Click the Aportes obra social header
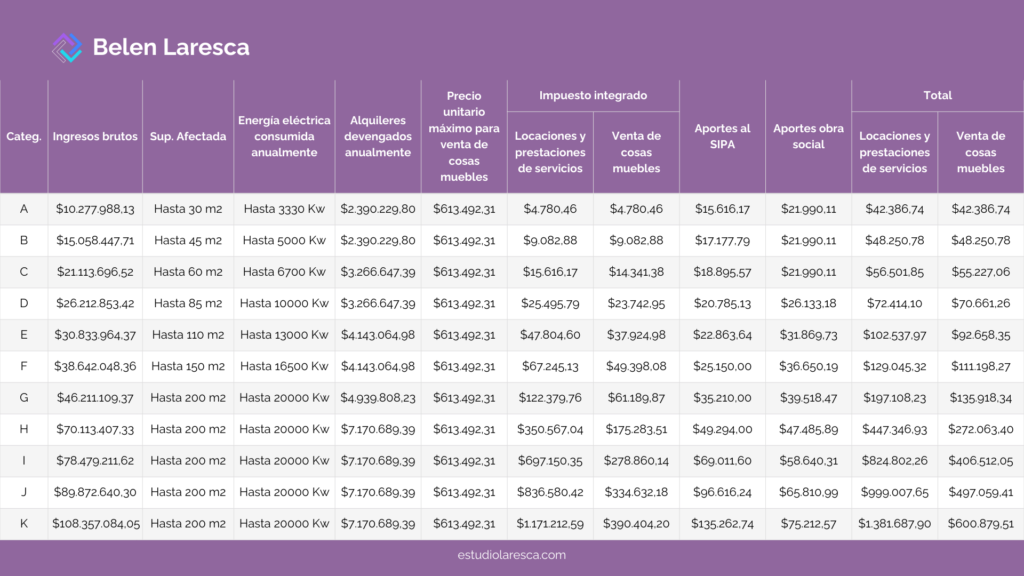Screen dimensions: 1024x576 (808, 136)
